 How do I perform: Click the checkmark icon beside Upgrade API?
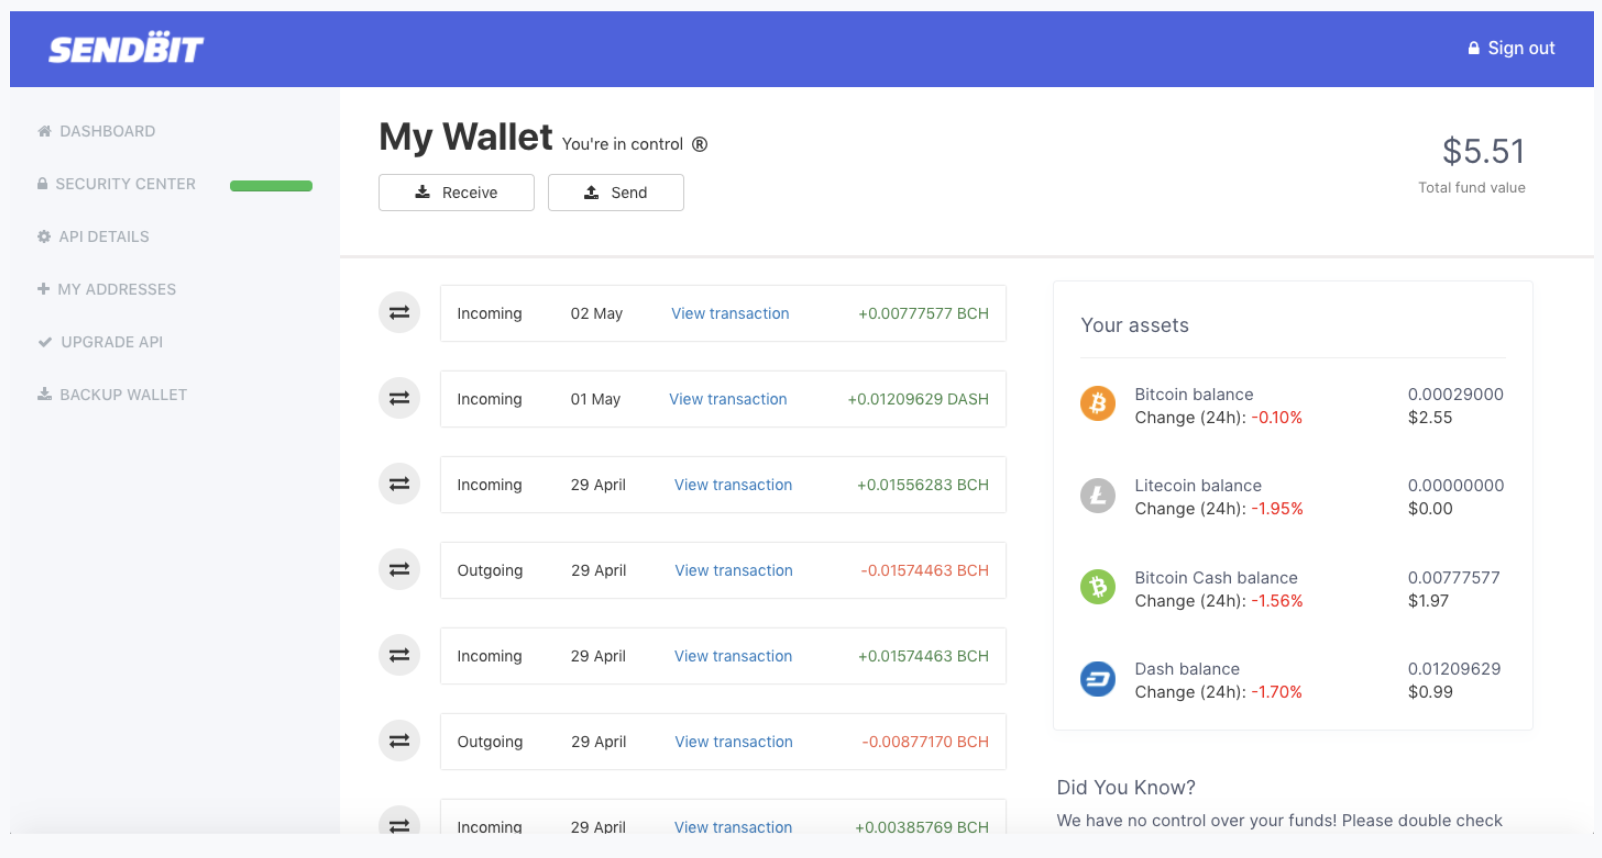[45, 342]
